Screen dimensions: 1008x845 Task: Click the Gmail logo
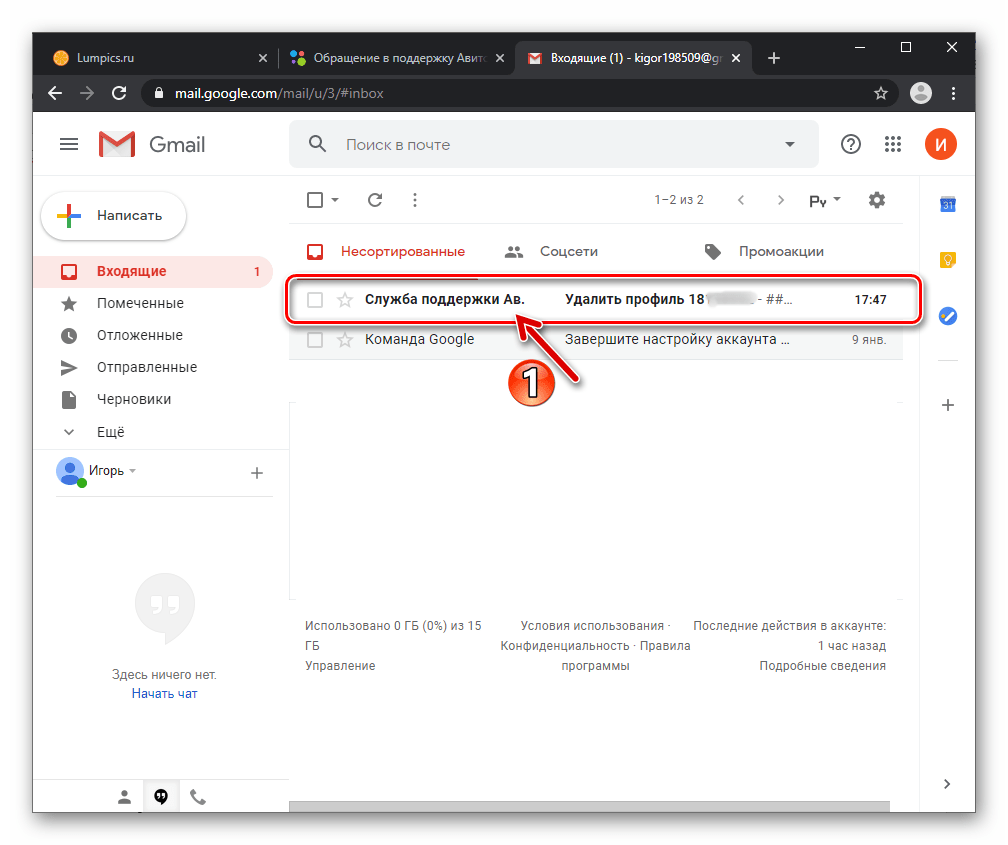[152, 144]
